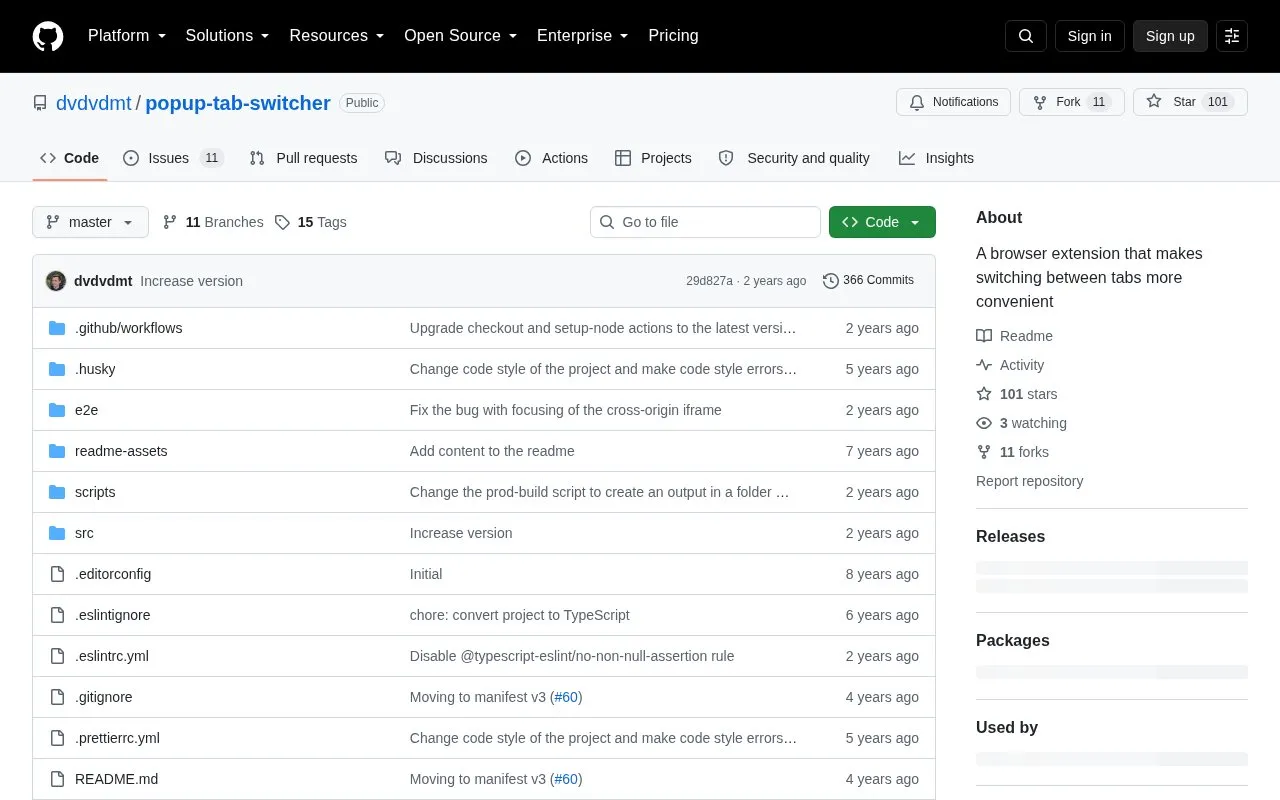This screenshot has height=800, width=1280.
Task: Switch to the Discussions tab
Action: pos(436,158)
